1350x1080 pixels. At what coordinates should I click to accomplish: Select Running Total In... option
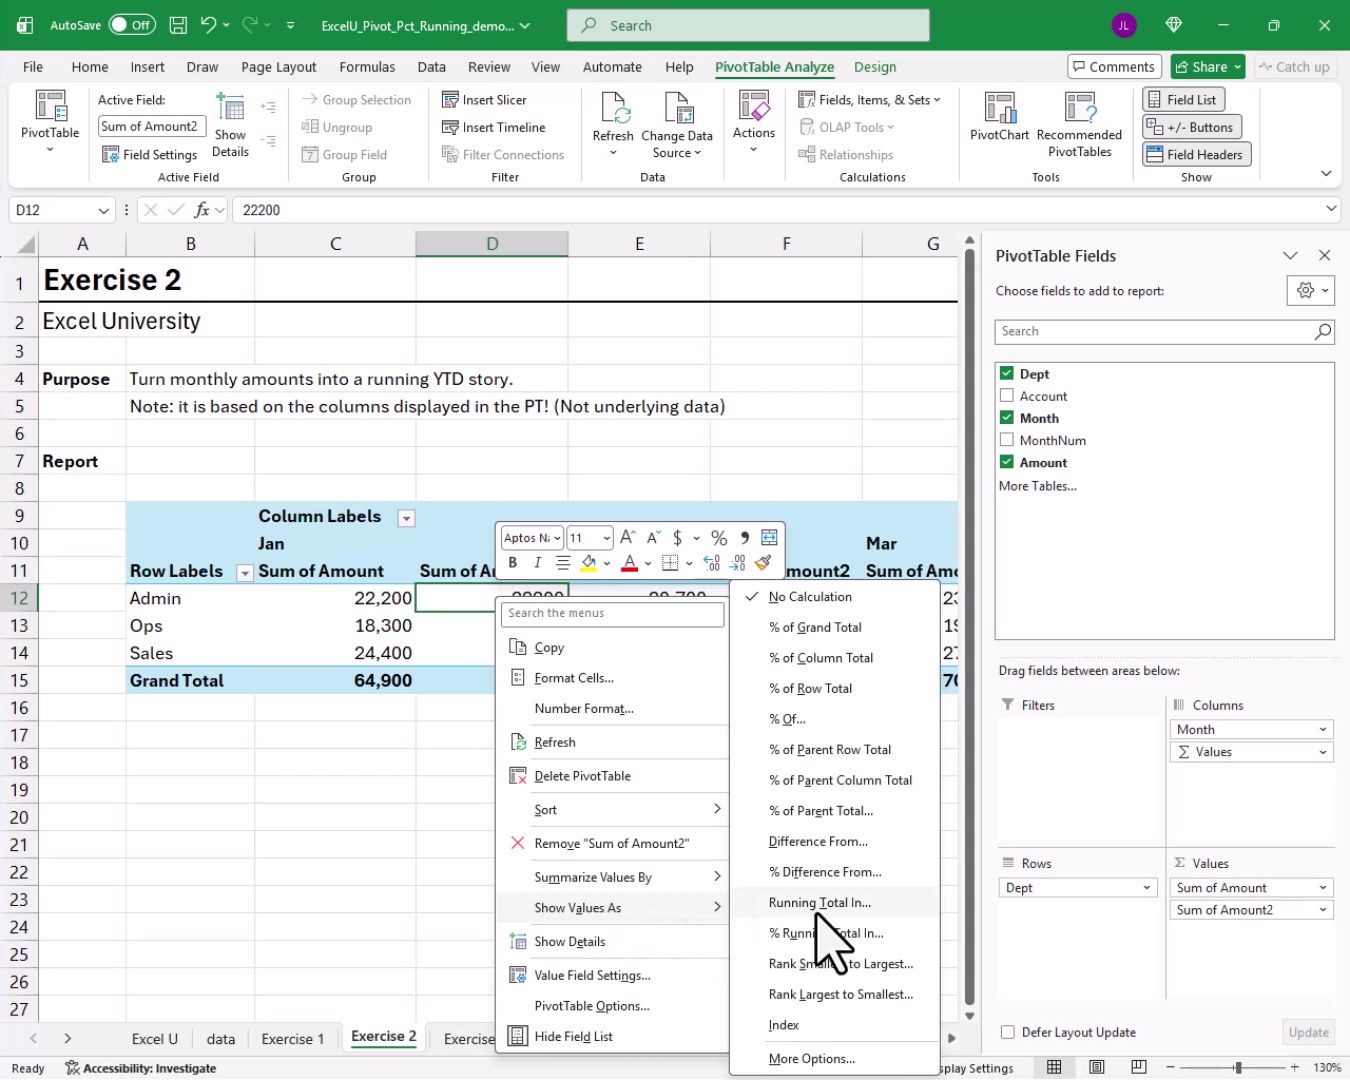click(x=835, y=902)
